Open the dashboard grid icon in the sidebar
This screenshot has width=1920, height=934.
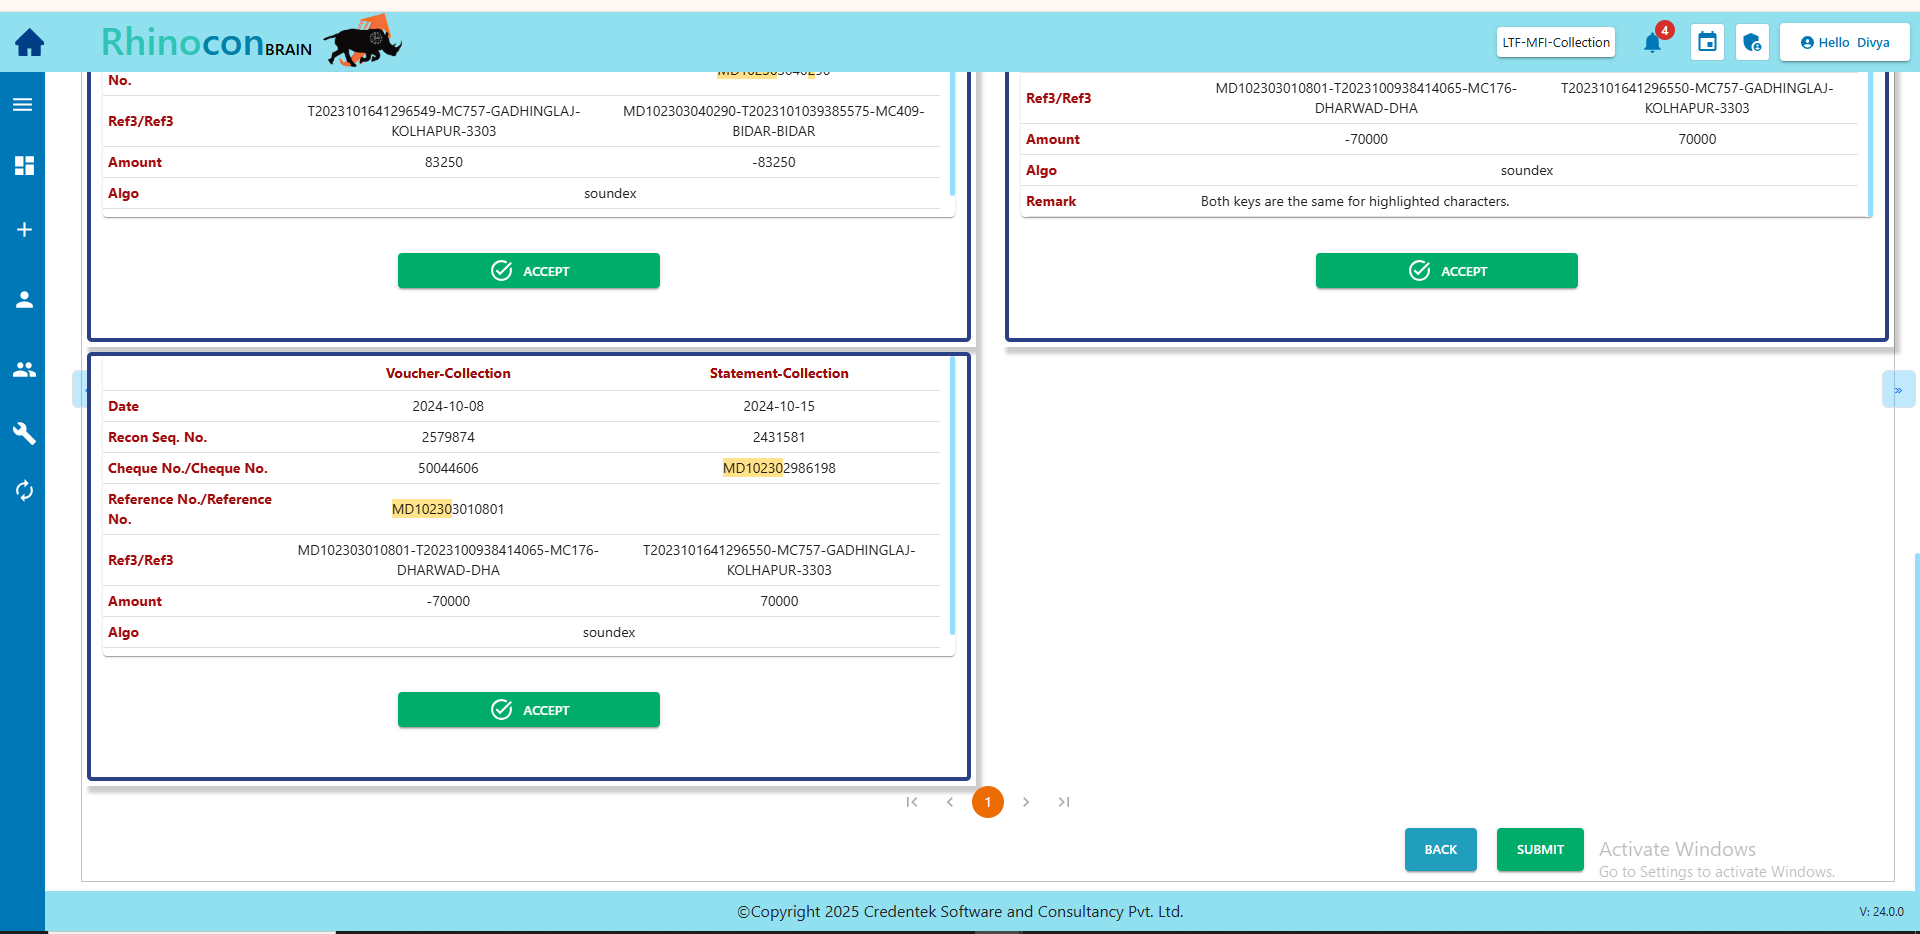coord(24,166)
